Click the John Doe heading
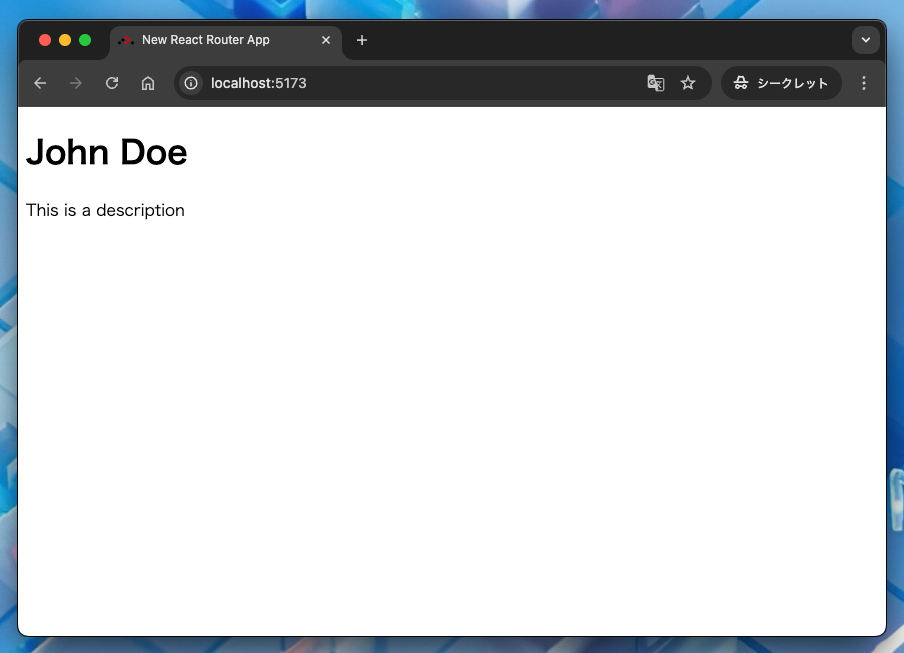This screenshot has height=653, width=904. 107,152
